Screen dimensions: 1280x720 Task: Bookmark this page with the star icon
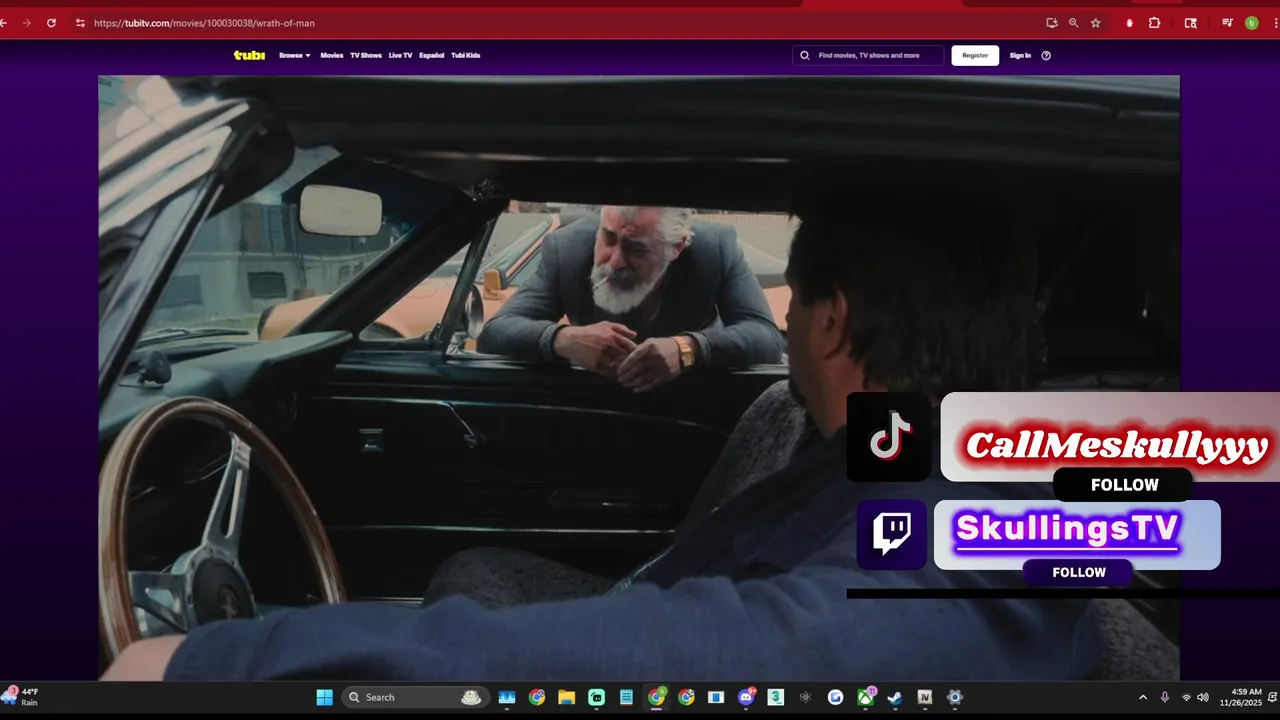tap(1096, 23)
